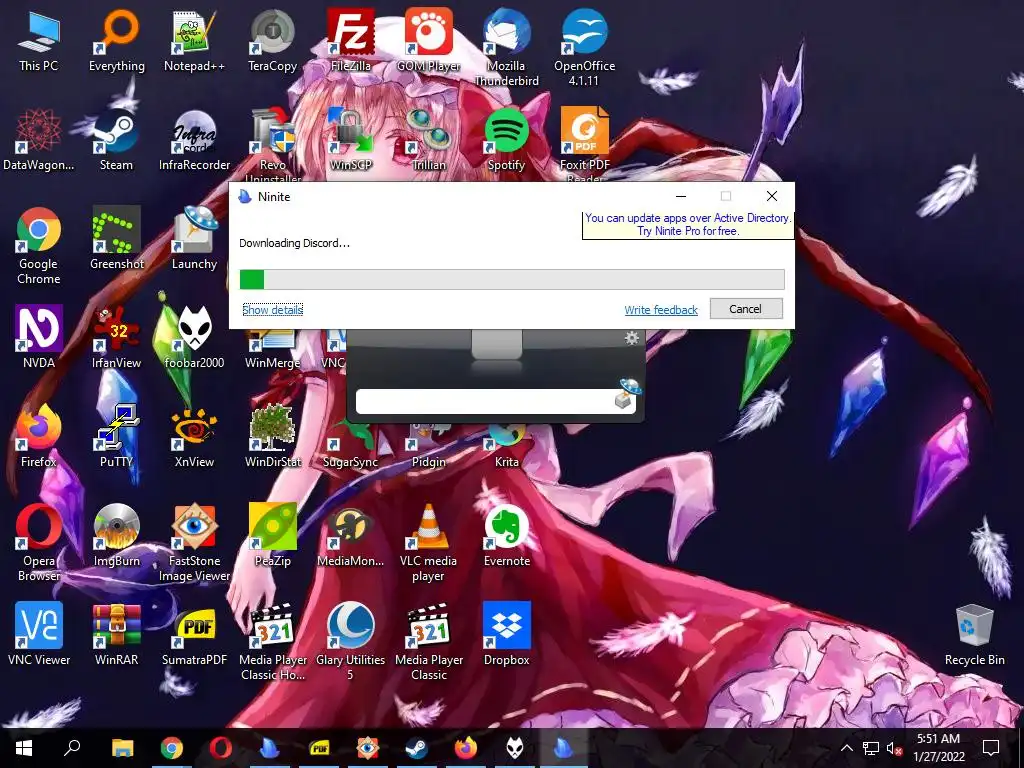Screen dimensions: 1024x768
Task: Open the taskbar clock showing 5:51 AM
Action: [938, 748]
